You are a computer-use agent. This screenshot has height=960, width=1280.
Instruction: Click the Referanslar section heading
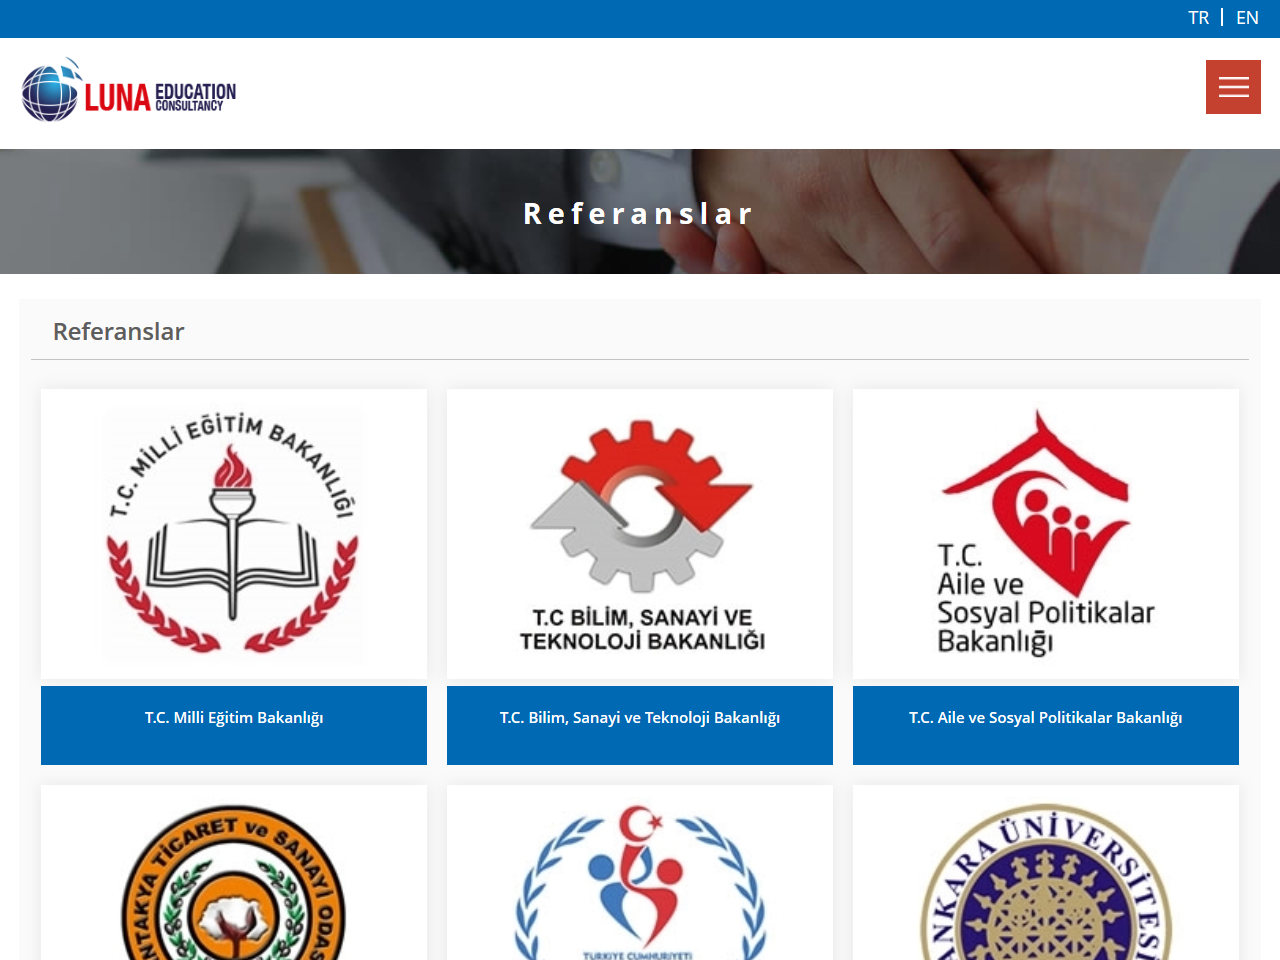[x=118, y=331]
